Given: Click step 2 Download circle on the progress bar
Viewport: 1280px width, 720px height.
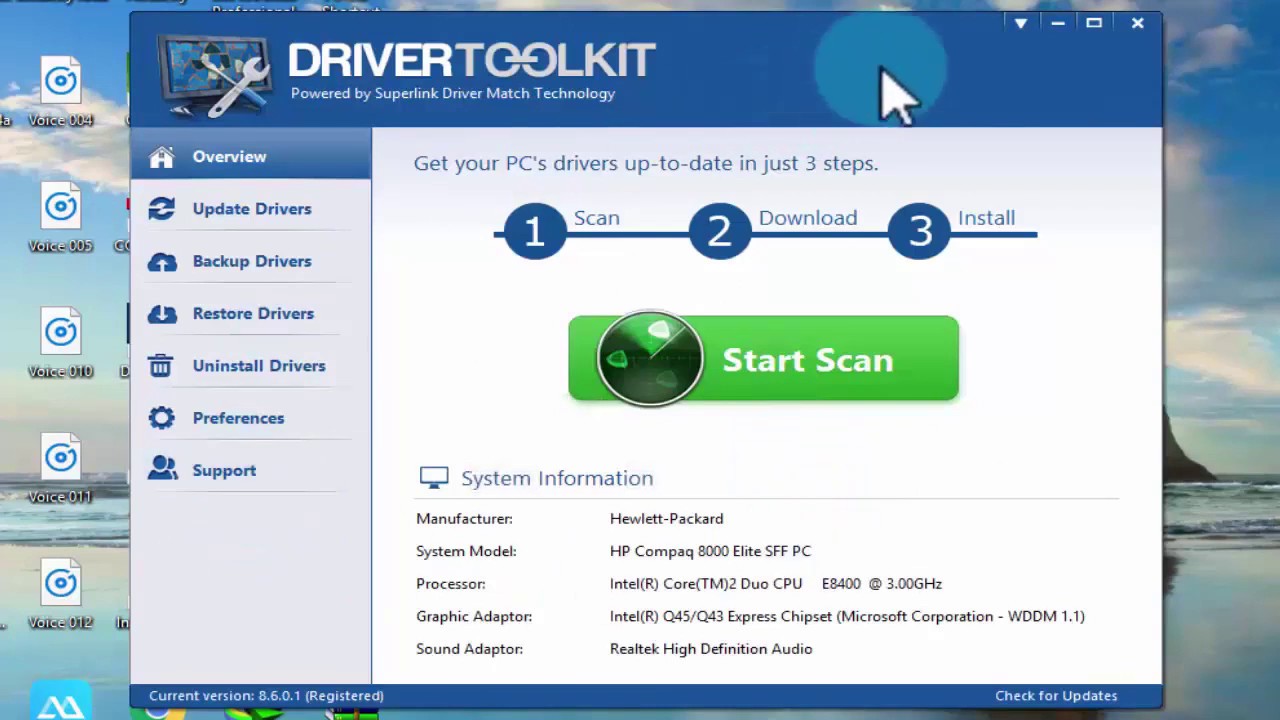Looking at the screenshot, I should (720, 230).
